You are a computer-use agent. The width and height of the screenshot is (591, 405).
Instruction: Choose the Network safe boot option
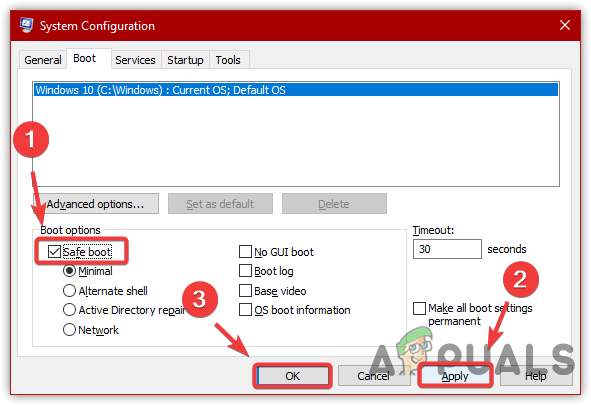coord(69,330)
